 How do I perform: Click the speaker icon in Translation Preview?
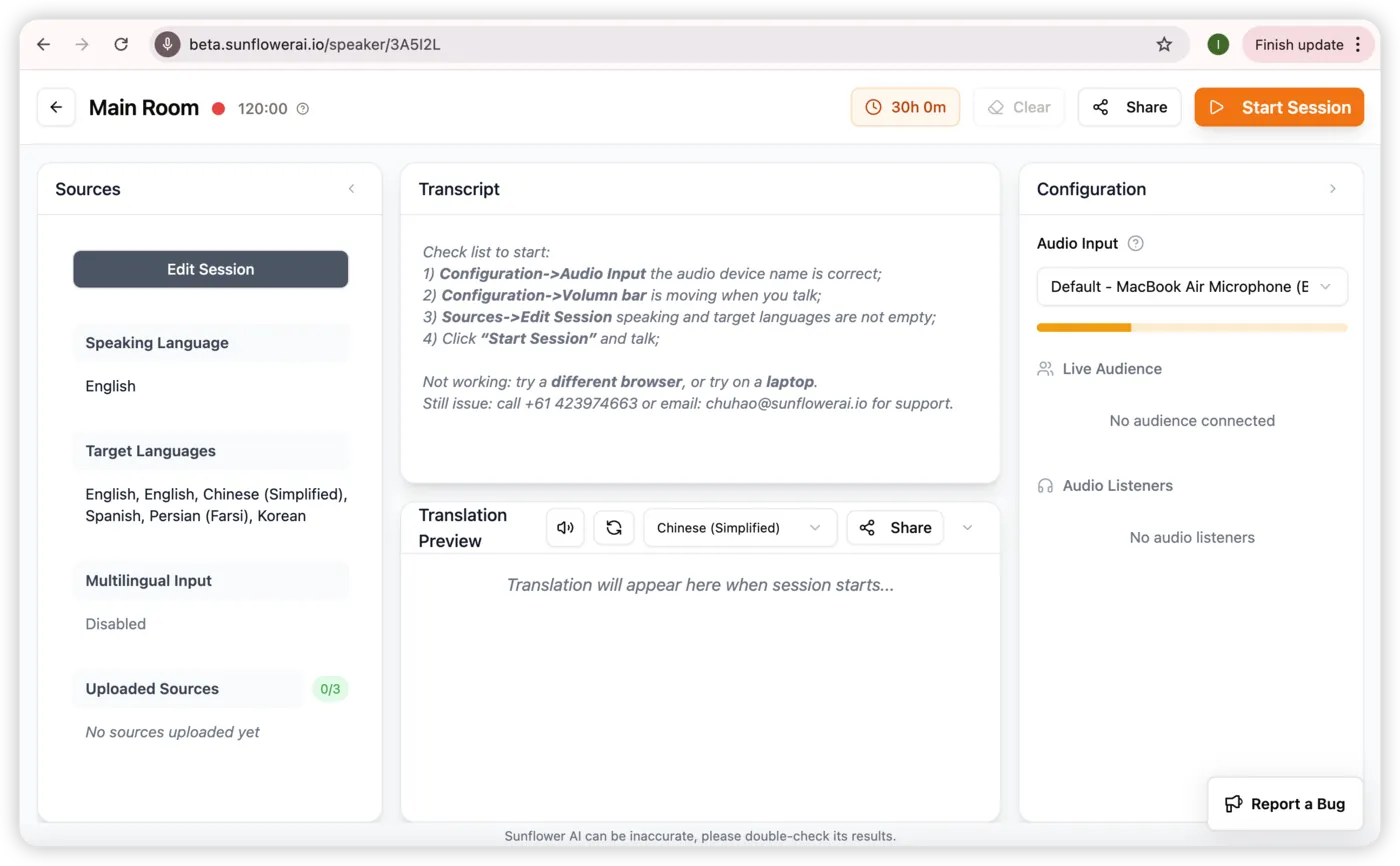[565, 527]
